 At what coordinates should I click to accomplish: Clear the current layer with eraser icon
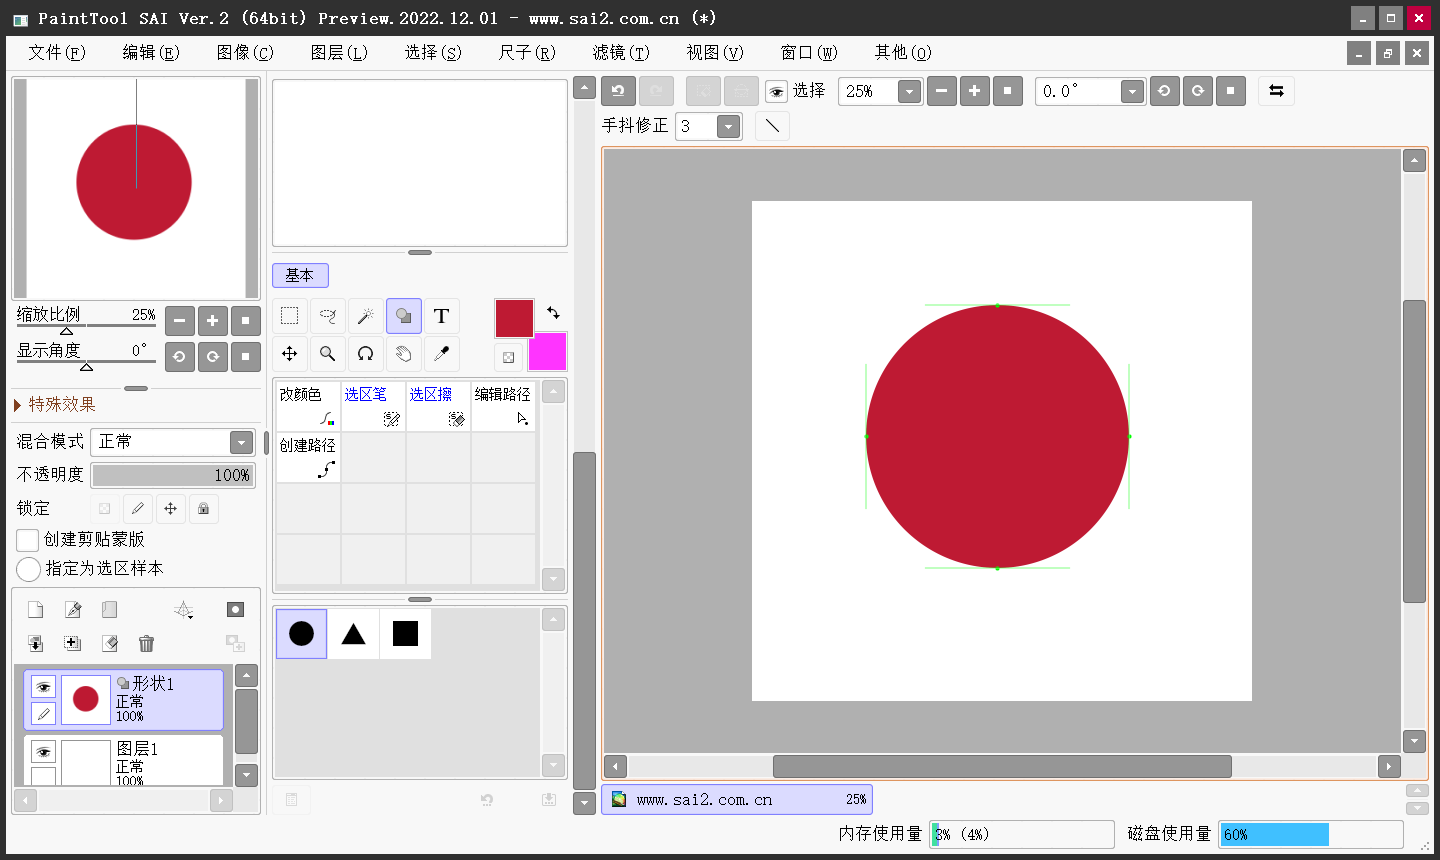point(110,644)
